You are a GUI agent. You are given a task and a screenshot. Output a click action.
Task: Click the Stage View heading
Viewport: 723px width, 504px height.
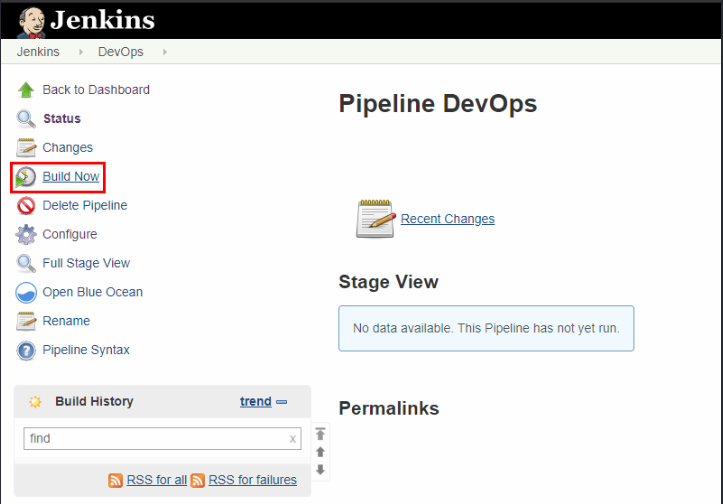click(x=388, y=282)
